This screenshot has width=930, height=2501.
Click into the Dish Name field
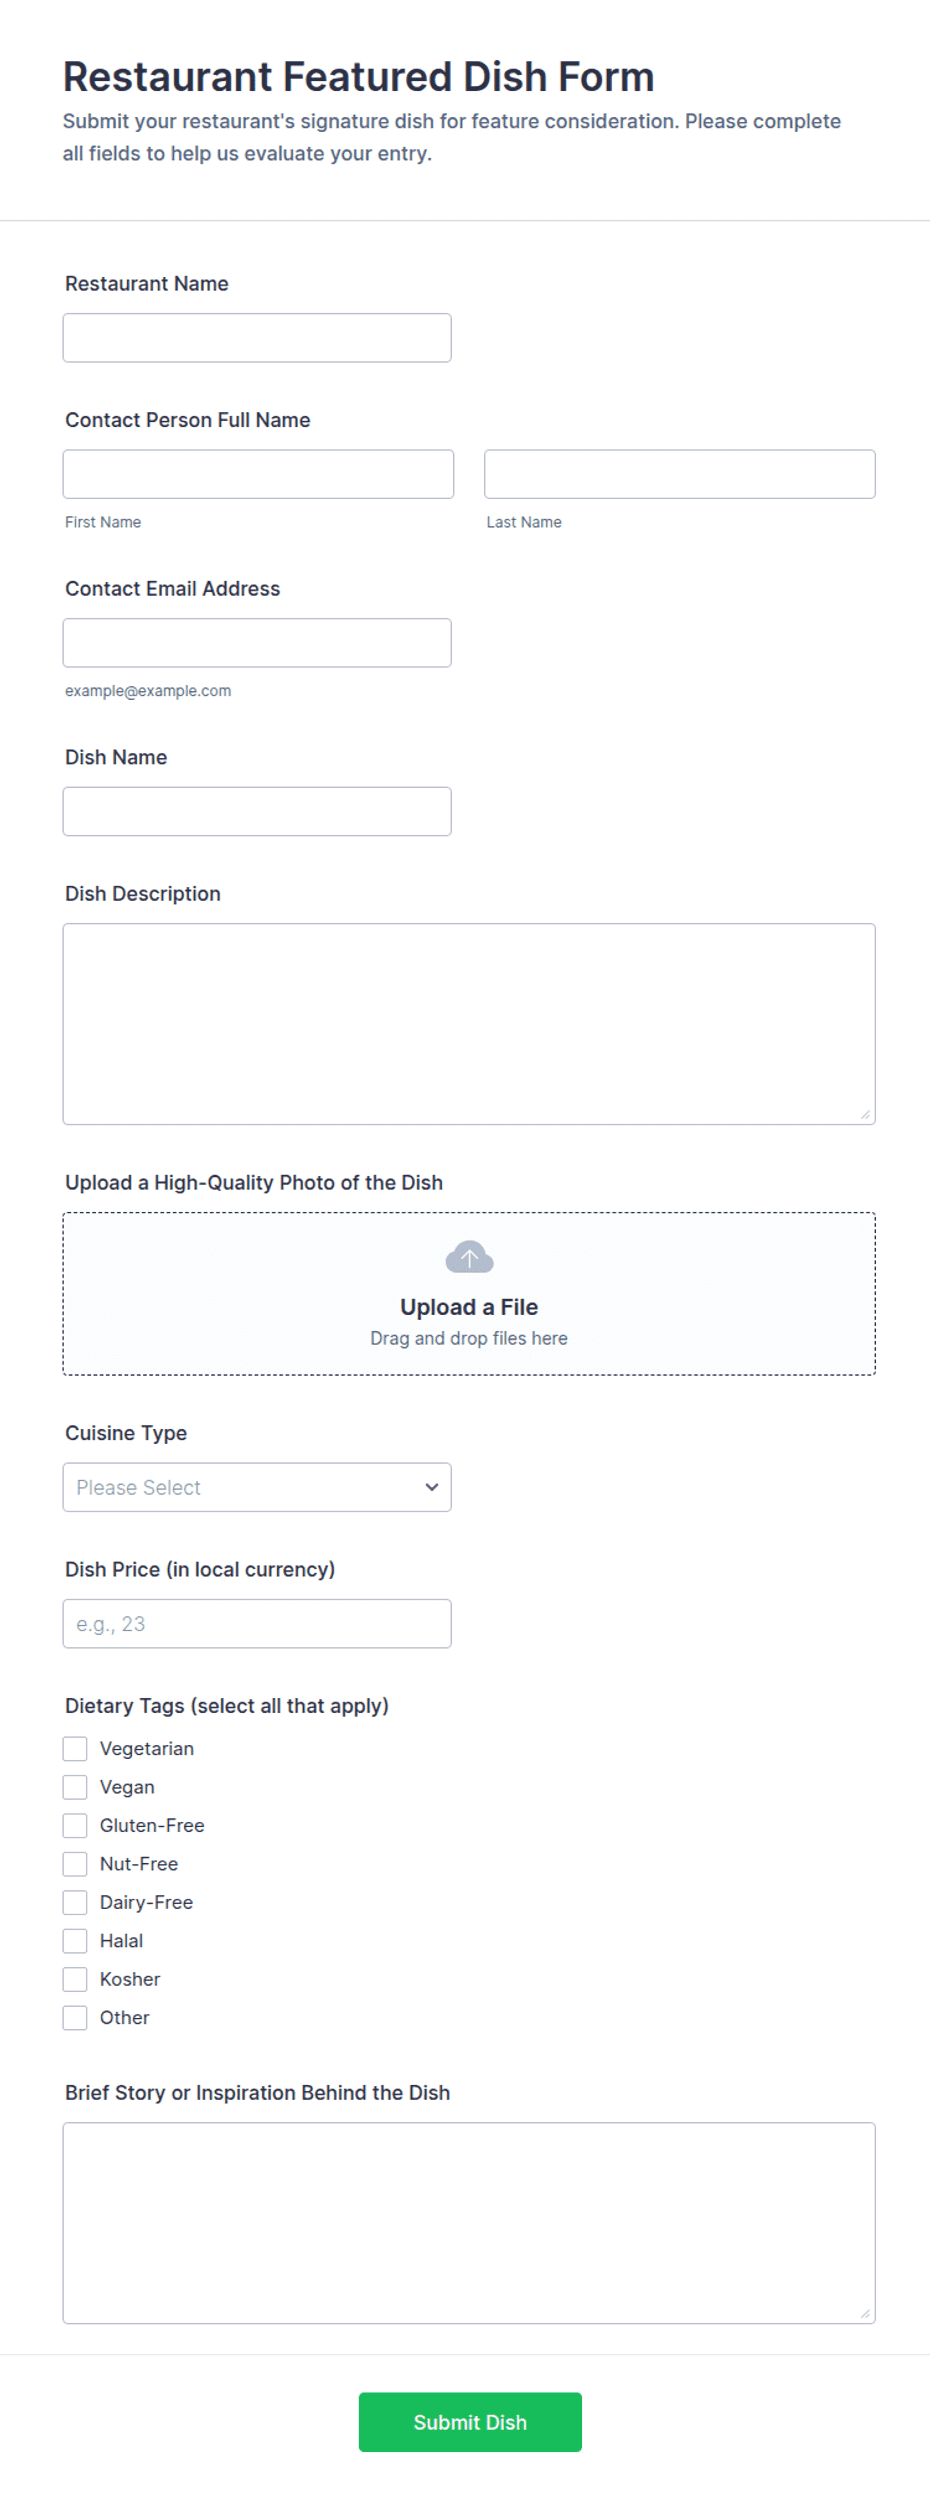257,812
